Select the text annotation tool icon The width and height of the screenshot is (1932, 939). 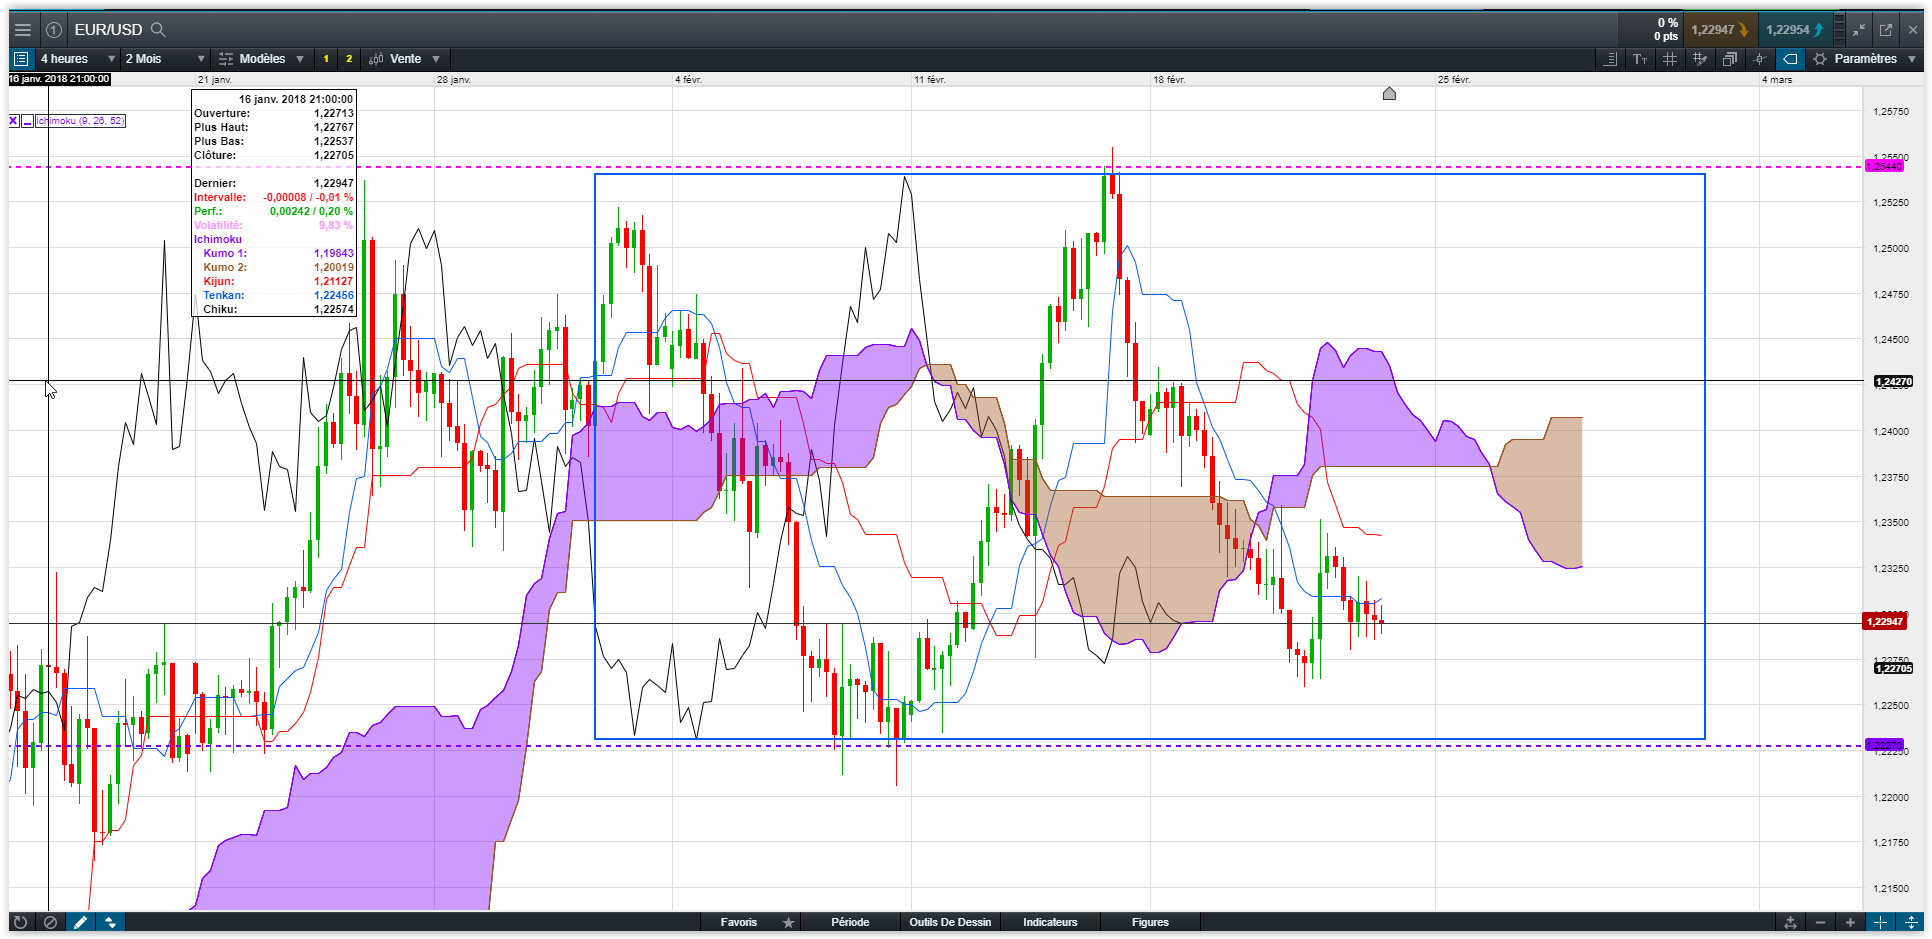tap(1640, 59)
